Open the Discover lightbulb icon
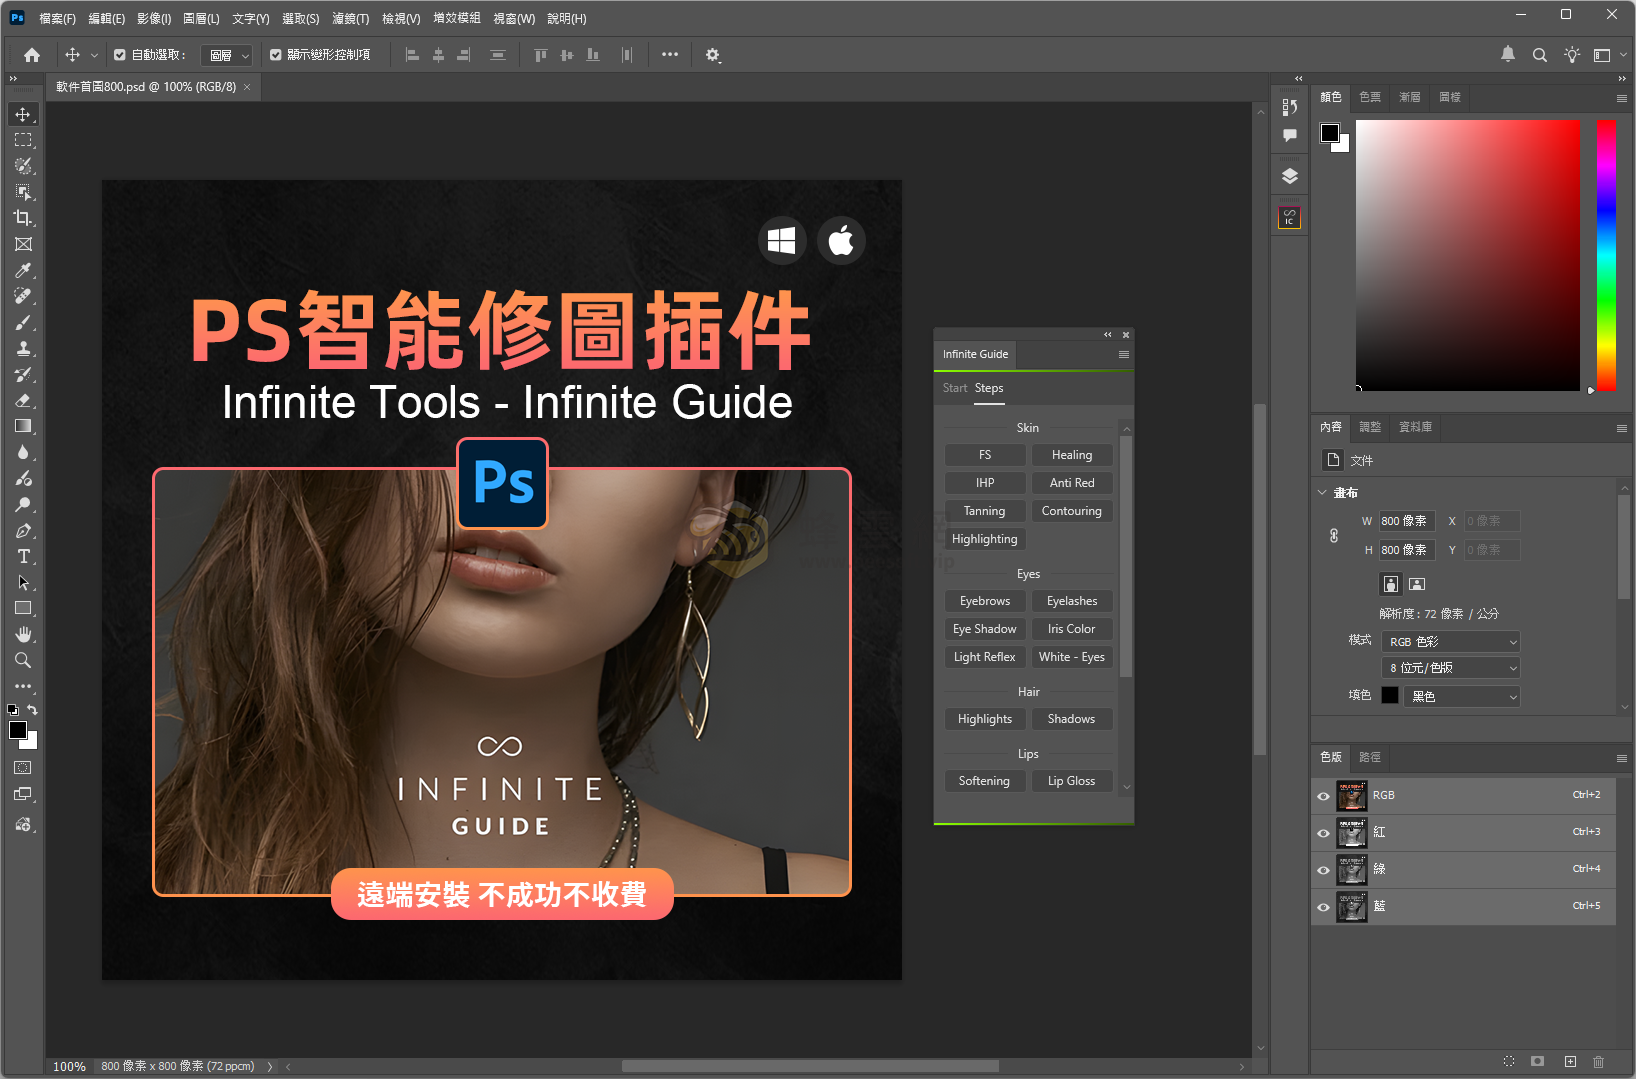 click(x=1572, y=55)
